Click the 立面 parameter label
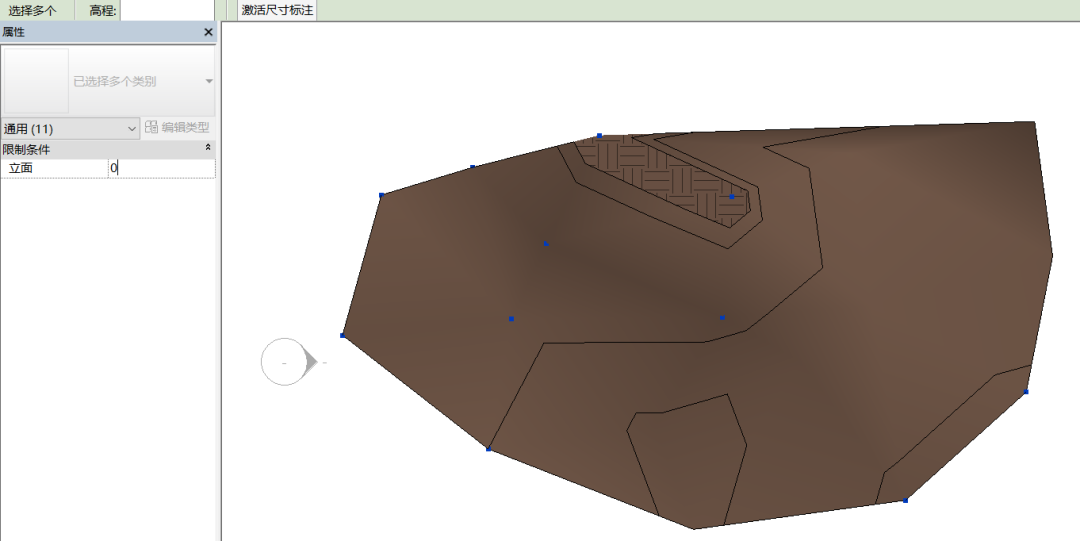 click(21, 167)
